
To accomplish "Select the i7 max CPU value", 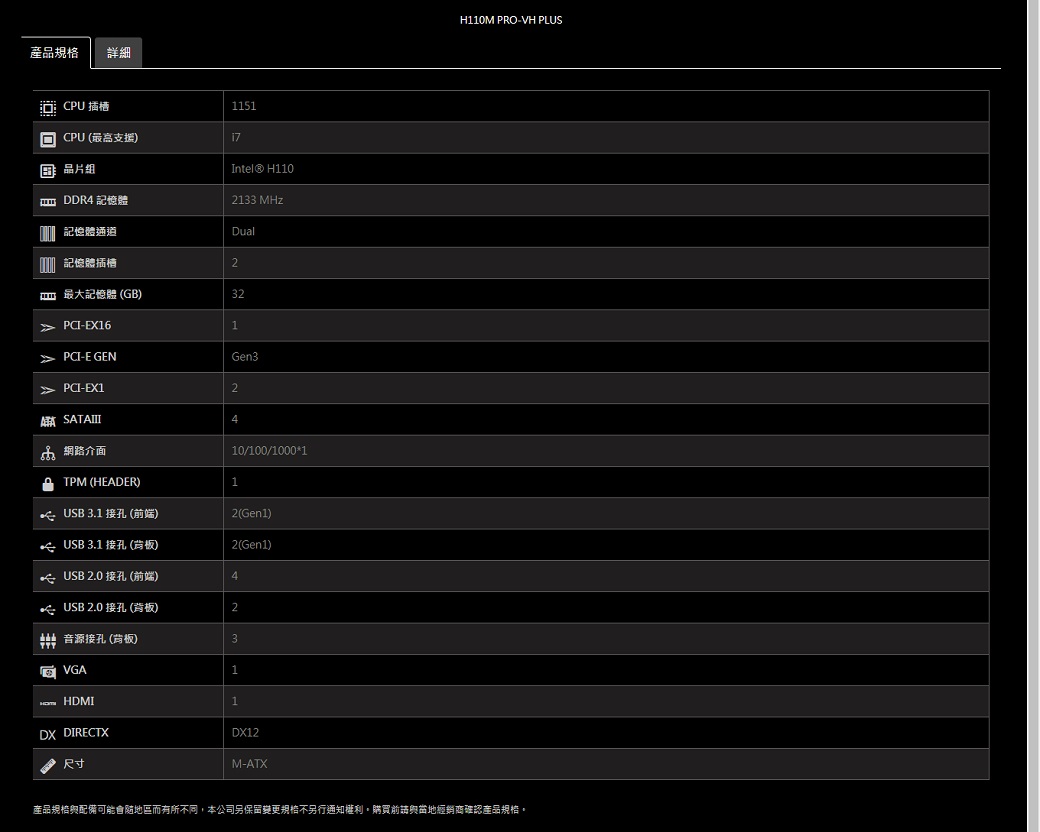I will pyautogui.click(x=236, y=137).
